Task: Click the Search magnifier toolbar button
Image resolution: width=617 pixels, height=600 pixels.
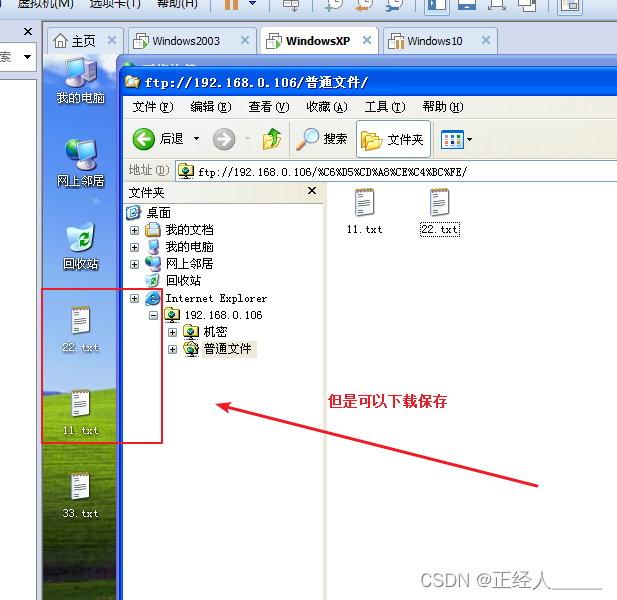Action: (x=322, y=139)
